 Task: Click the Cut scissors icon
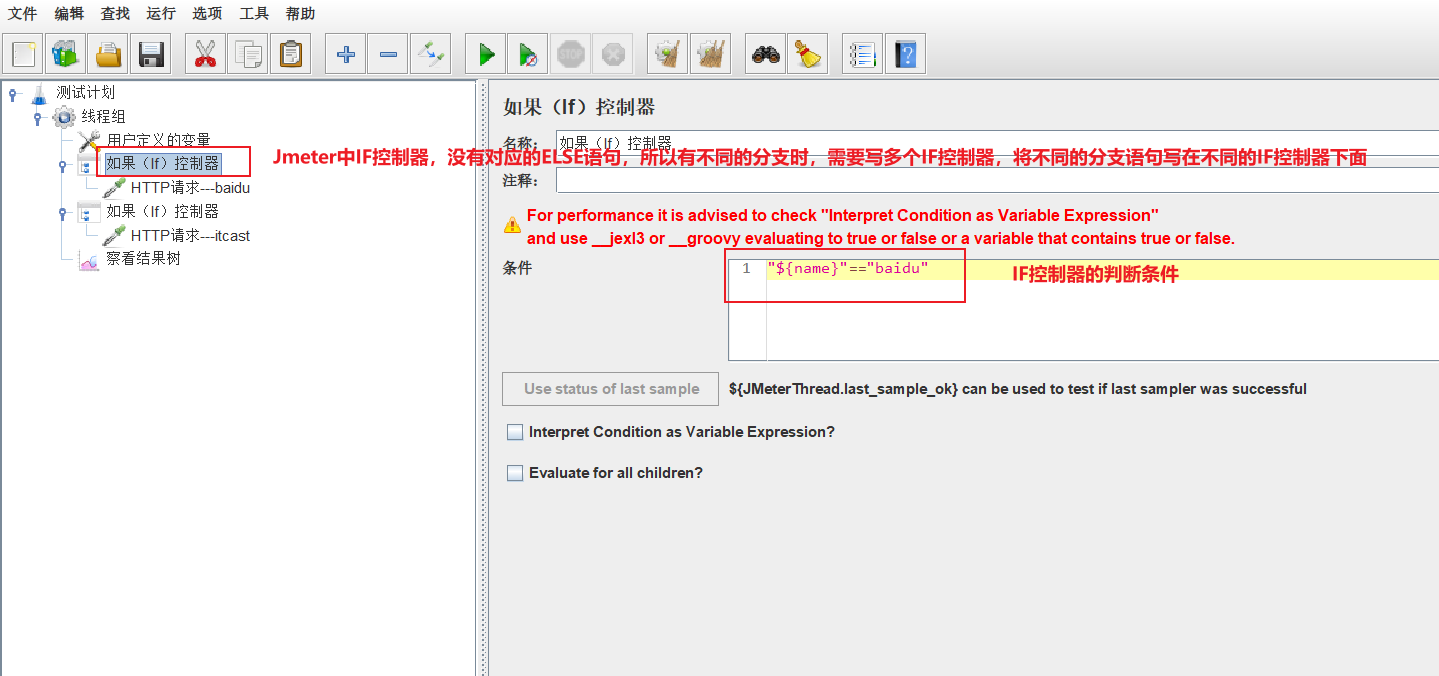click(x=205, y=54)
